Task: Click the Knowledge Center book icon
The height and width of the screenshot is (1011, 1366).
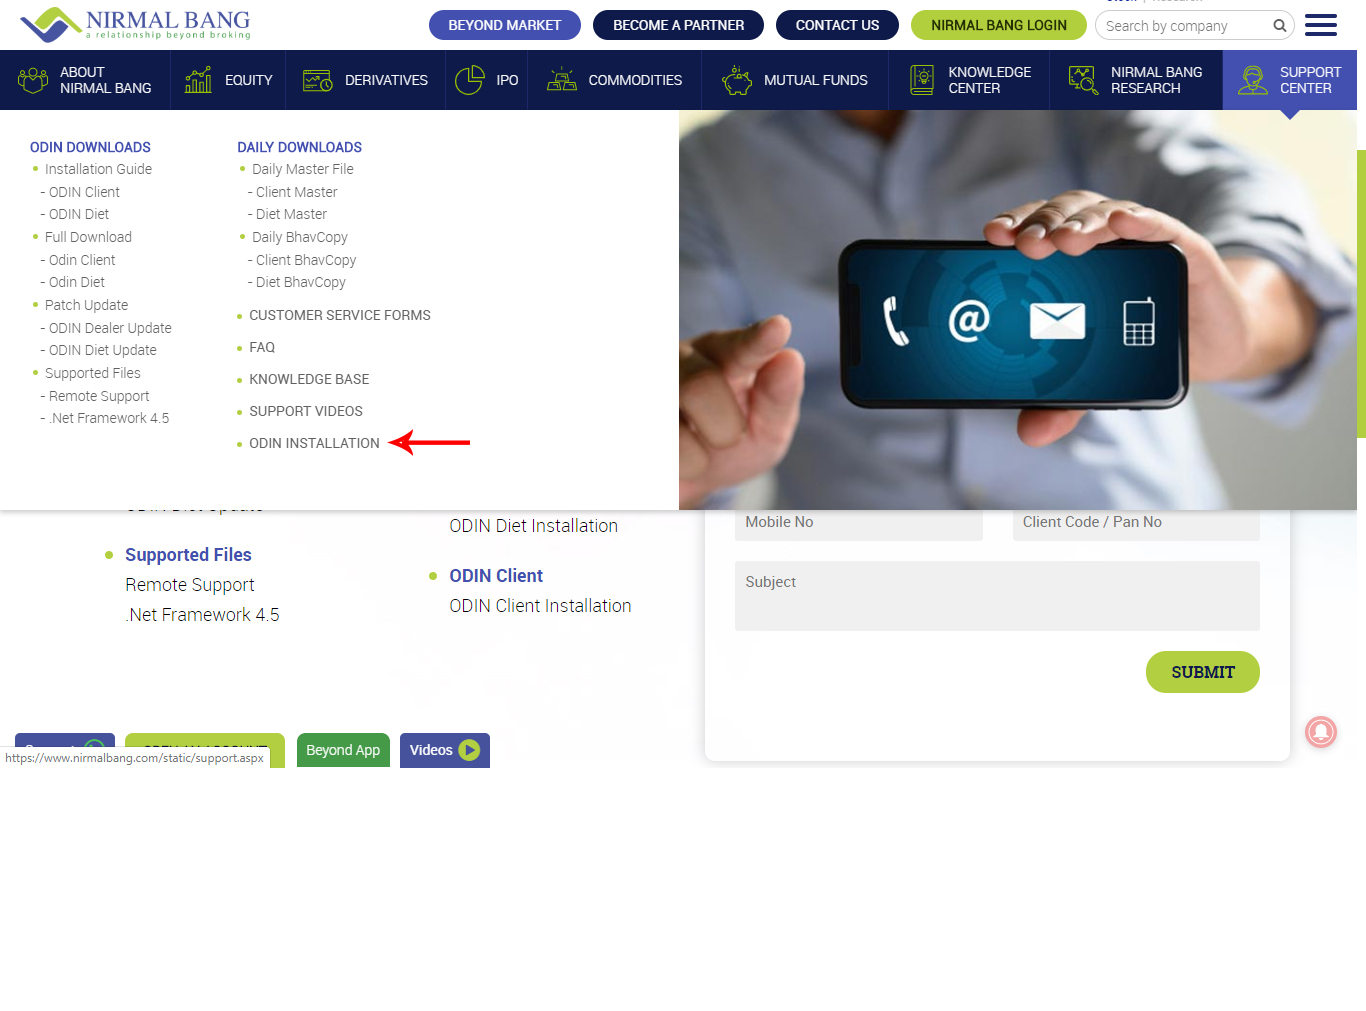Action: [921, 80]
